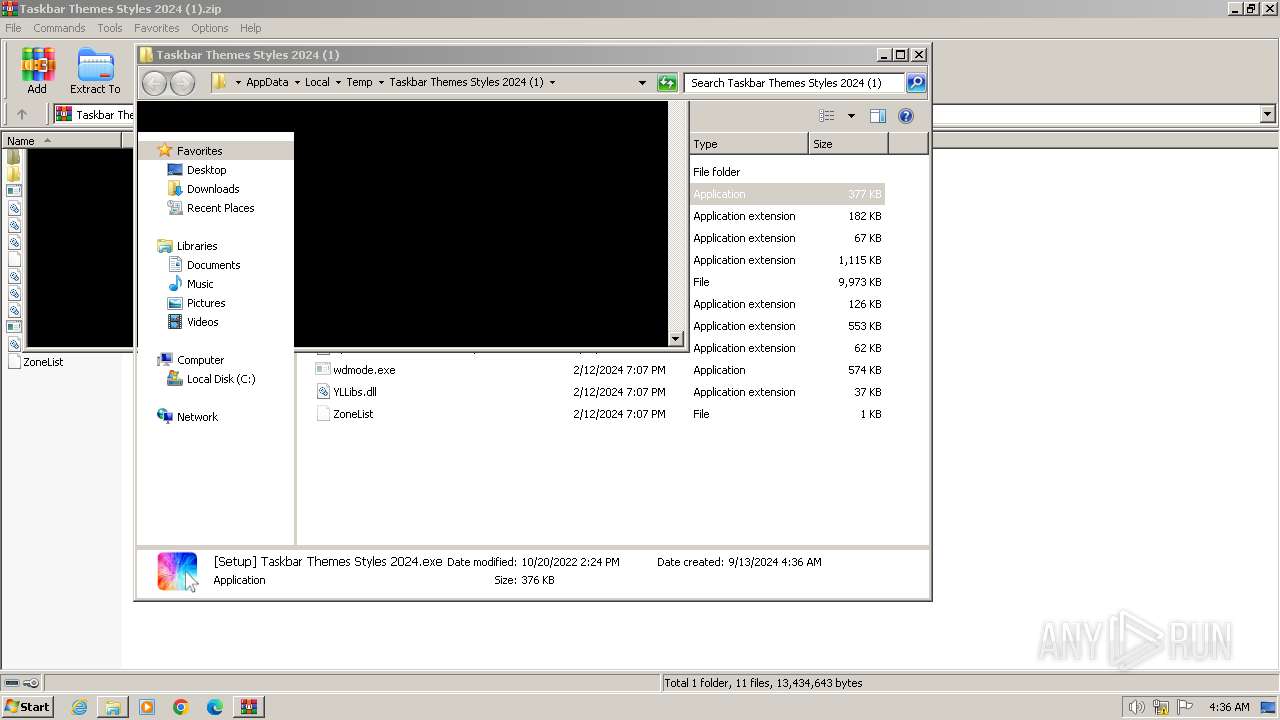The height and width of the screenshot is (720, 1280).
Task: Select Network in navigation pane
Action: (197, 417)
